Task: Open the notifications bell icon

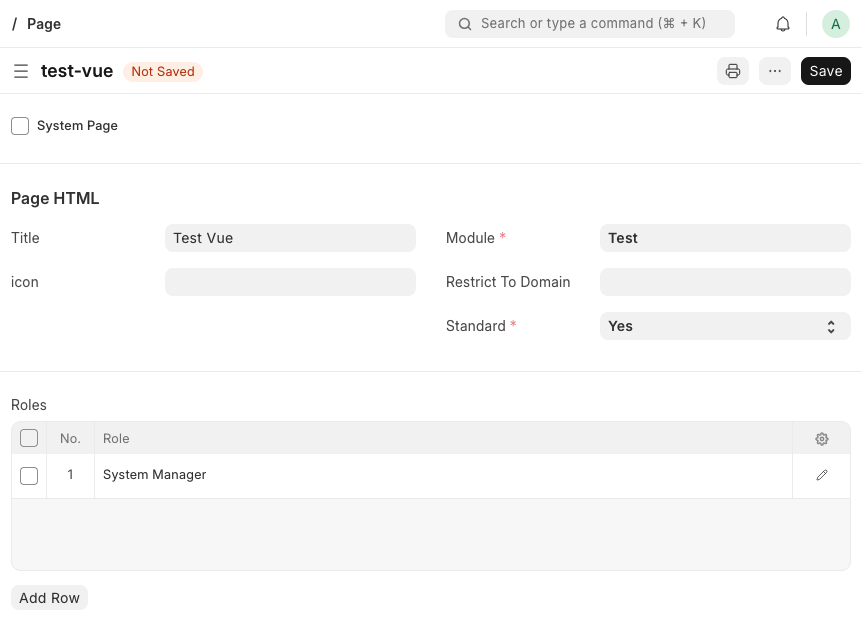Action: tap(783, 24)
